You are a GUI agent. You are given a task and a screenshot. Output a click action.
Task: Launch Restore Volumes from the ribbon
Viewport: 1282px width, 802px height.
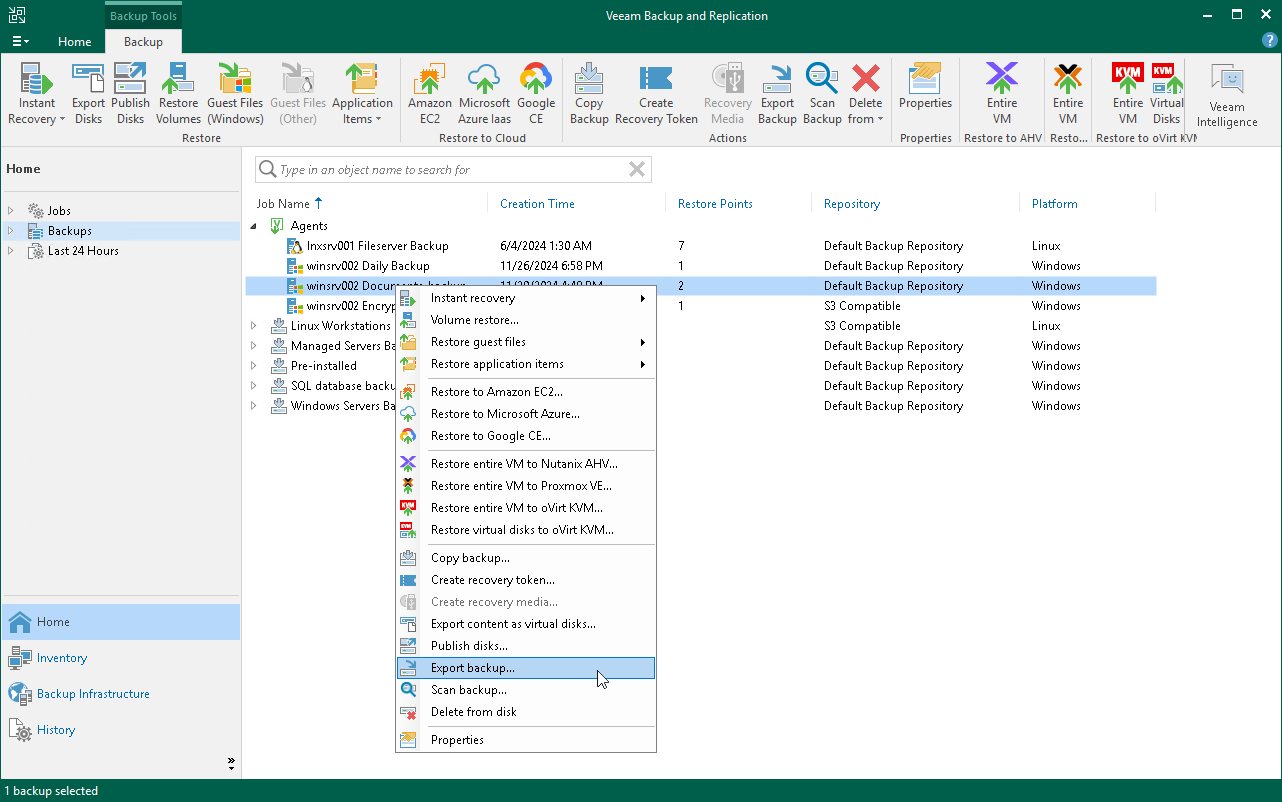tap(178, 92)
